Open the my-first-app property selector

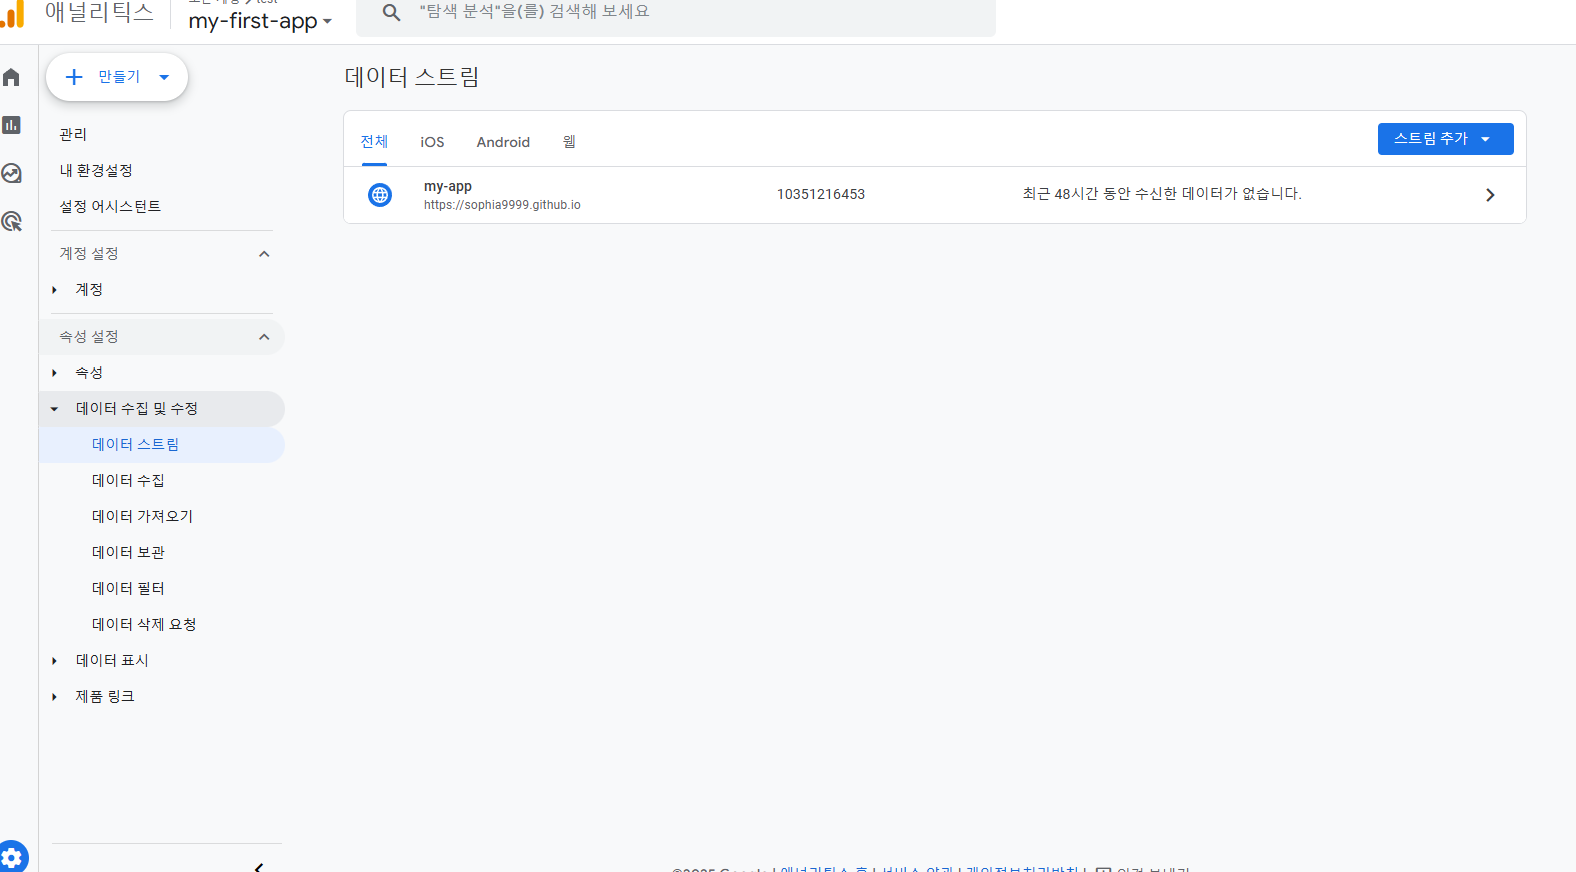tap(260, 21)
